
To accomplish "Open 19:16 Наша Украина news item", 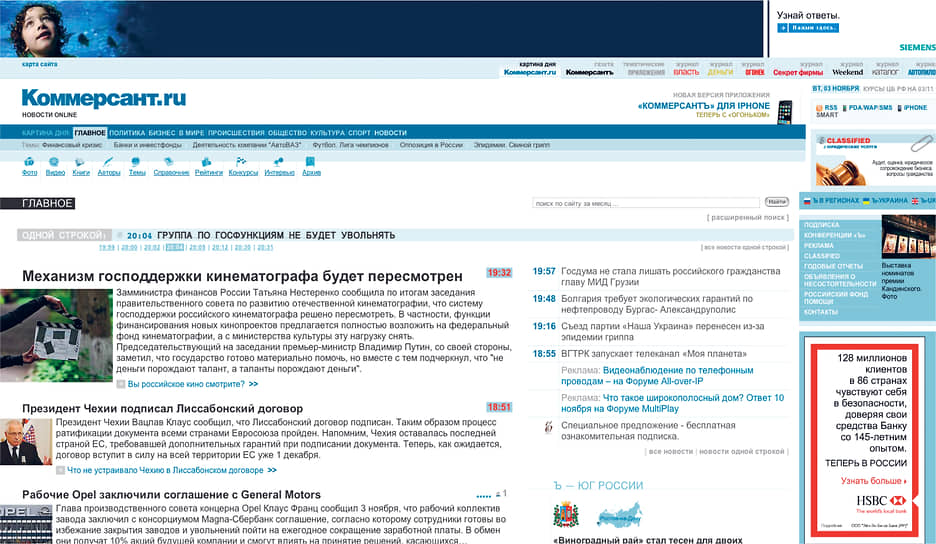I will (663, 331).
